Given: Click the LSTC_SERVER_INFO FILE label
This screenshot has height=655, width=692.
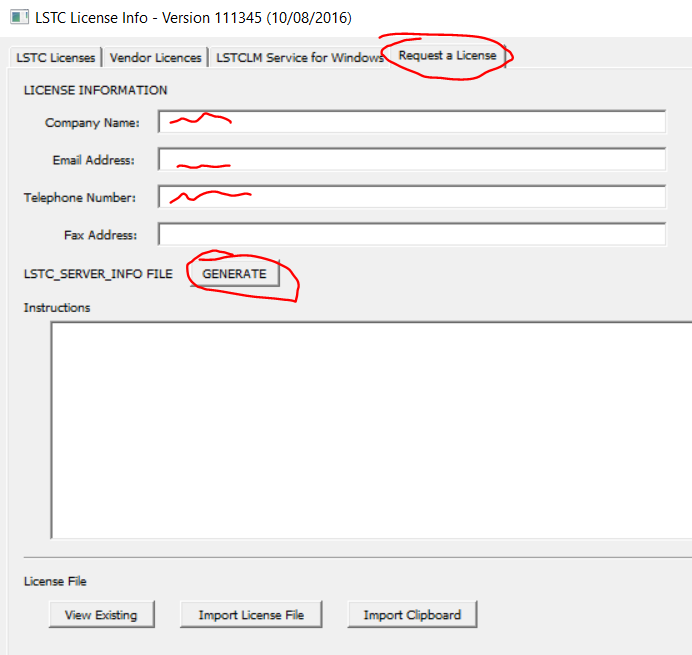Looking at the screenshot, I should pyautogui.click(x=98, y=274).
